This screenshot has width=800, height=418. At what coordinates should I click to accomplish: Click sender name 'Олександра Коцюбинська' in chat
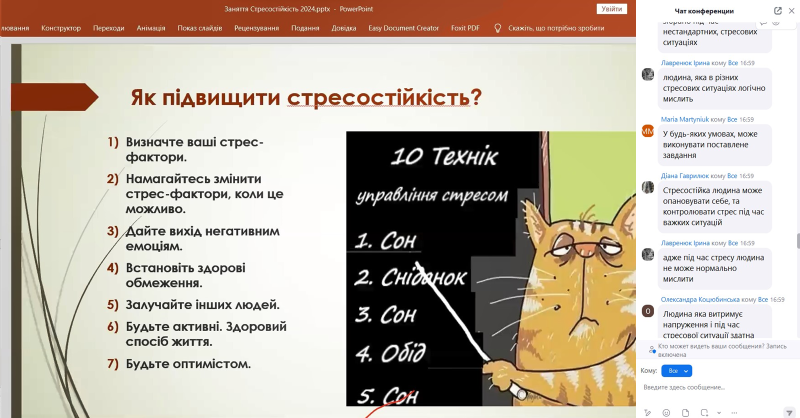pyautogui.click(x=700, y=300)
